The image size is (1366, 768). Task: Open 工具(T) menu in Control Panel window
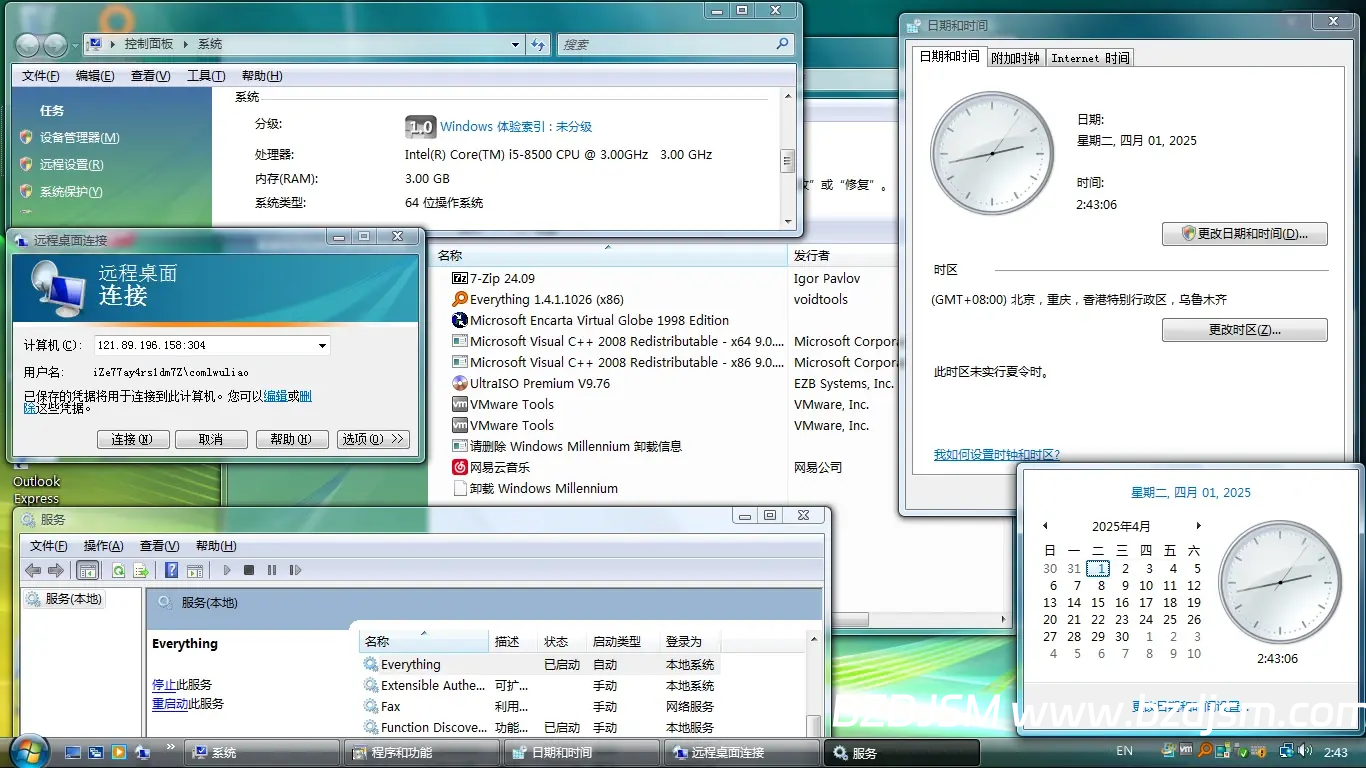(x=206, y=76)
